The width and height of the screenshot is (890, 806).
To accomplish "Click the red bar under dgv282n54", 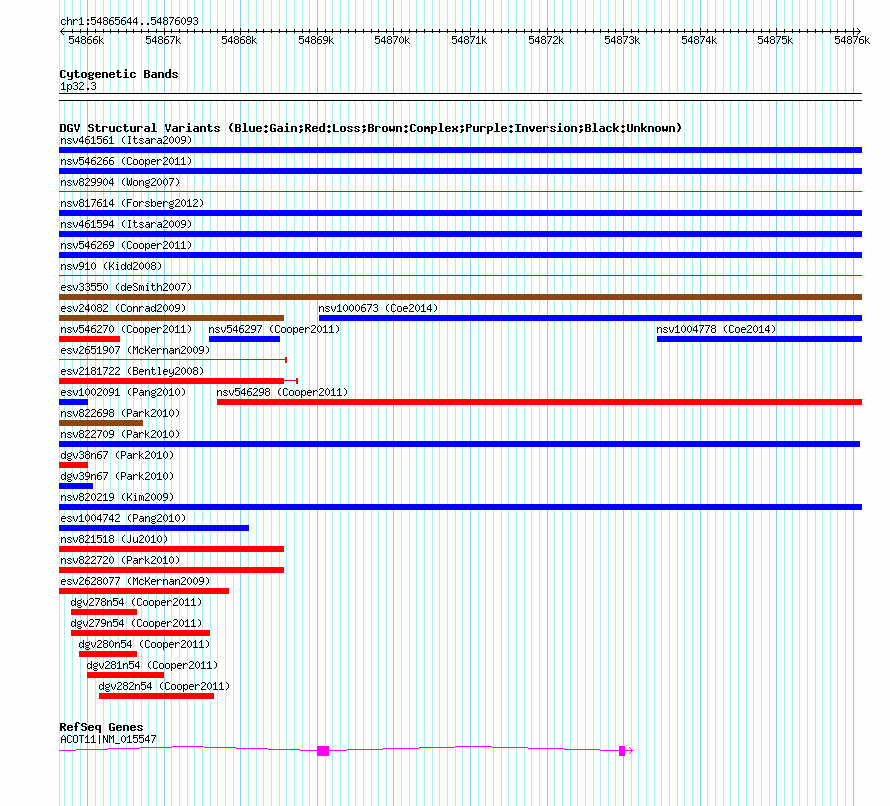I will [x=156, y=696].
